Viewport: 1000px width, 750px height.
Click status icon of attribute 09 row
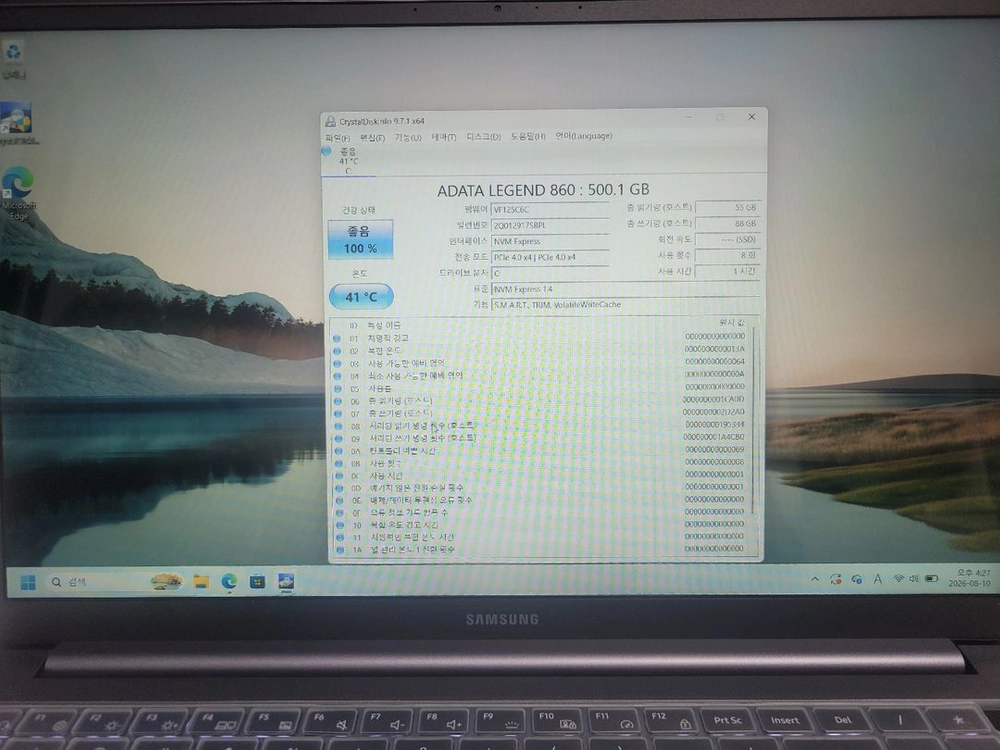point(338,438)
